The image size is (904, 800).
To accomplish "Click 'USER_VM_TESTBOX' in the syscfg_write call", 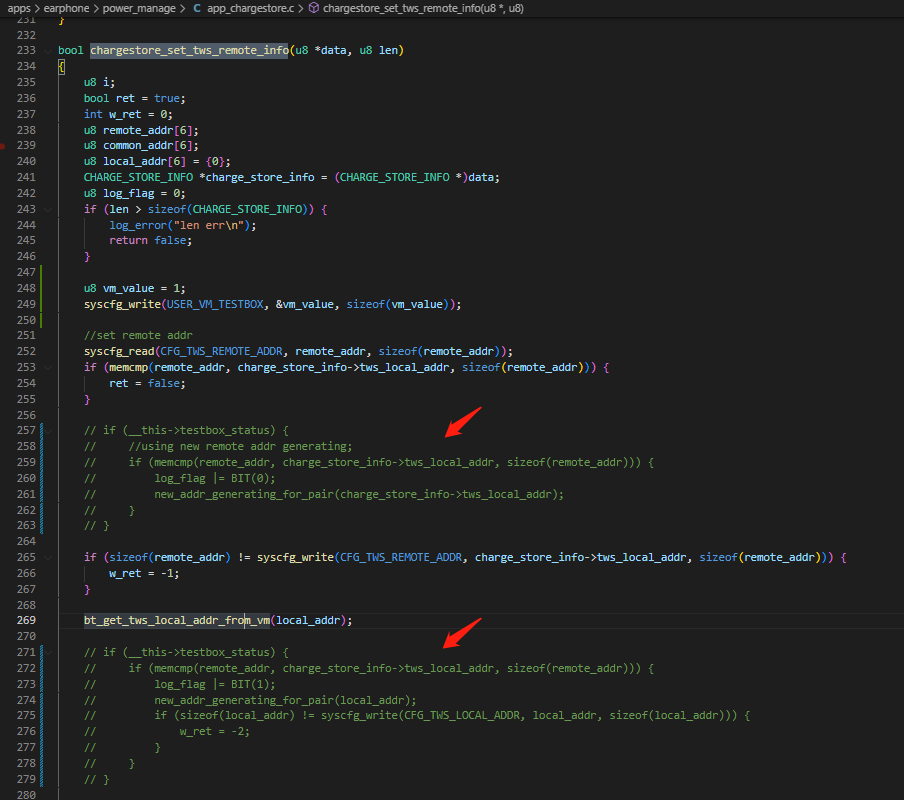I will (x=215, y=304).
